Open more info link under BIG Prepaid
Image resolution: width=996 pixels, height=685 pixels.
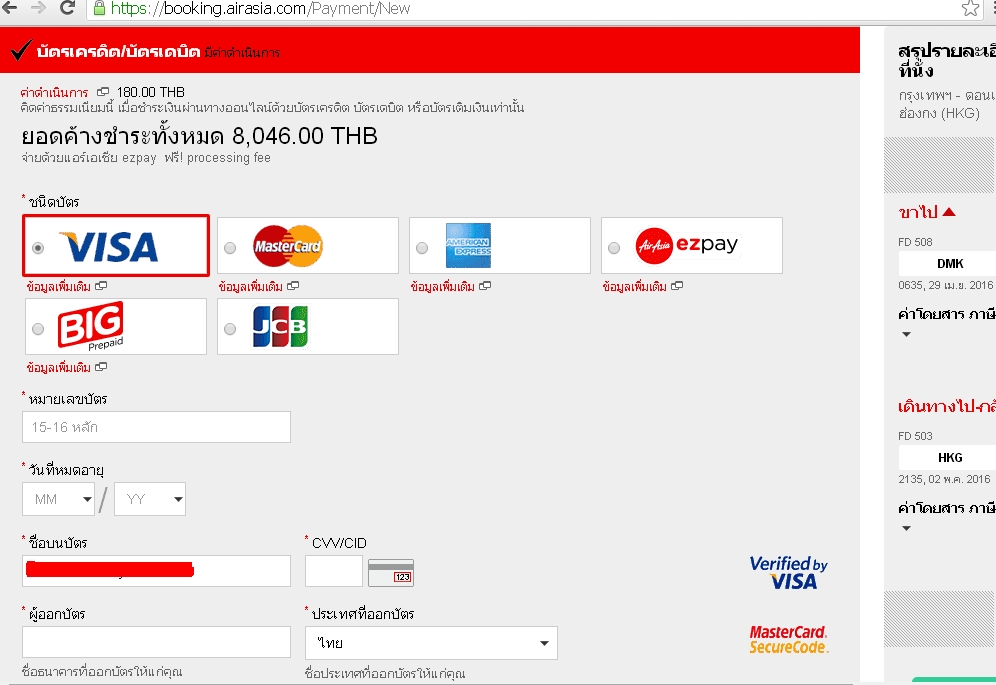click(66, 367)
